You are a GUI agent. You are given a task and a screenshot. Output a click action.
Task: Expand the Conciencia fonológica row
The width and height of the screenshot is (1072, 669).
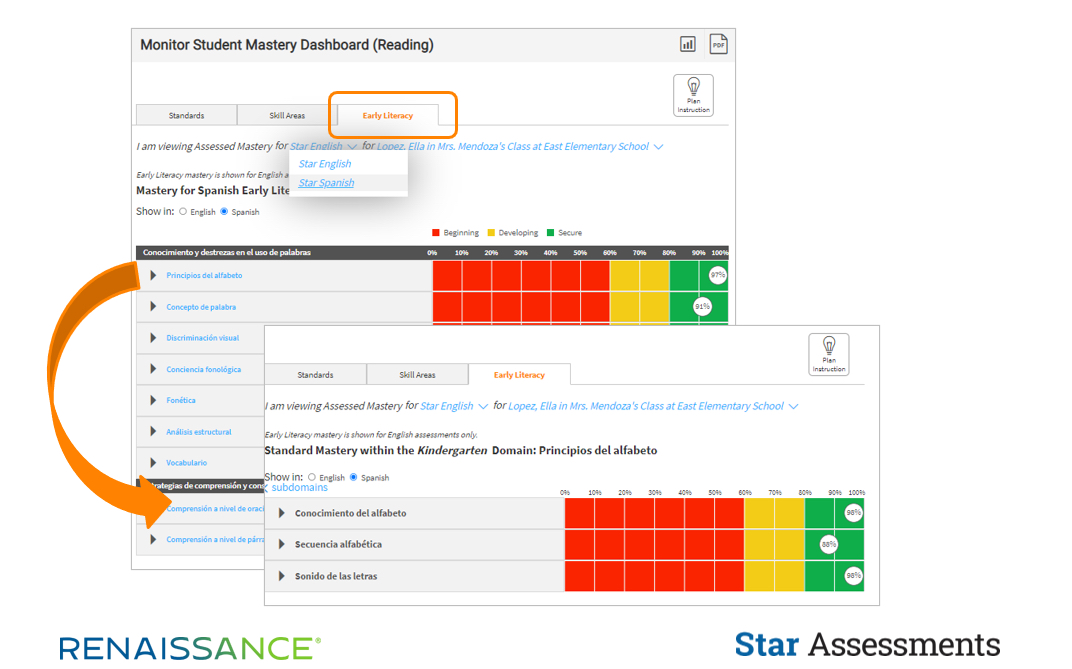tap(153, 369)
